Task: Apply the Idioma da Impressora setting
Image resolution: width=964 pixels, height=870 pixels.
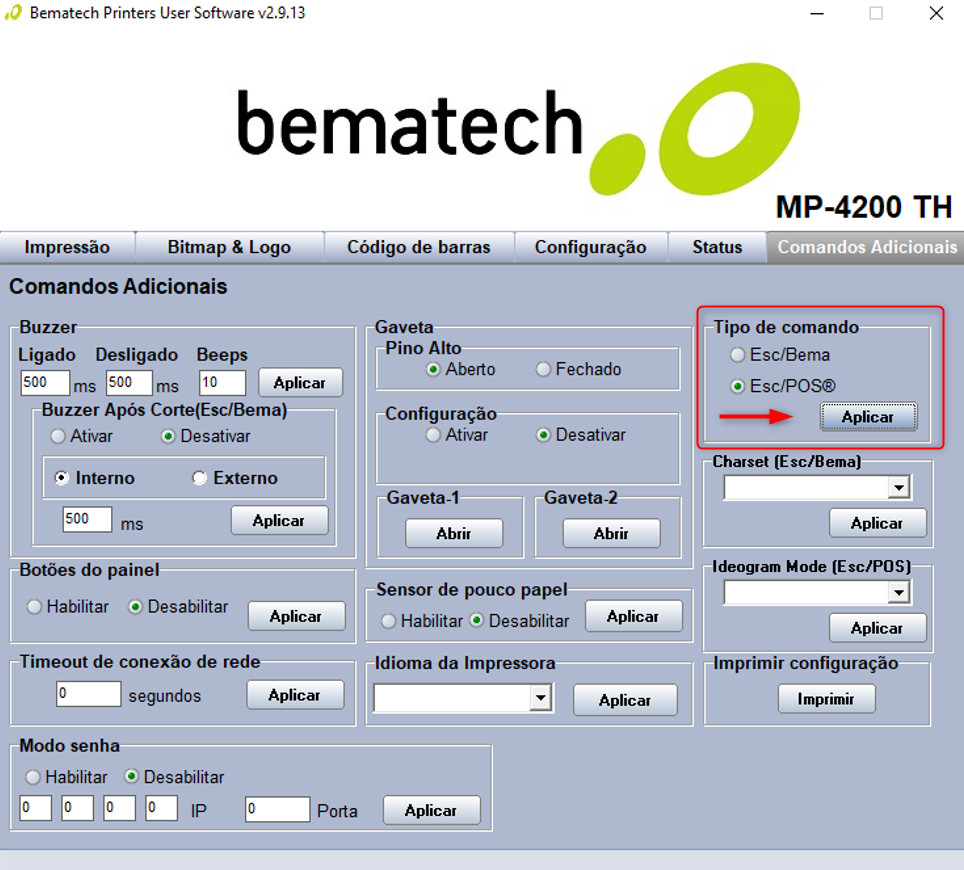Action: click(x=625, y=700)
